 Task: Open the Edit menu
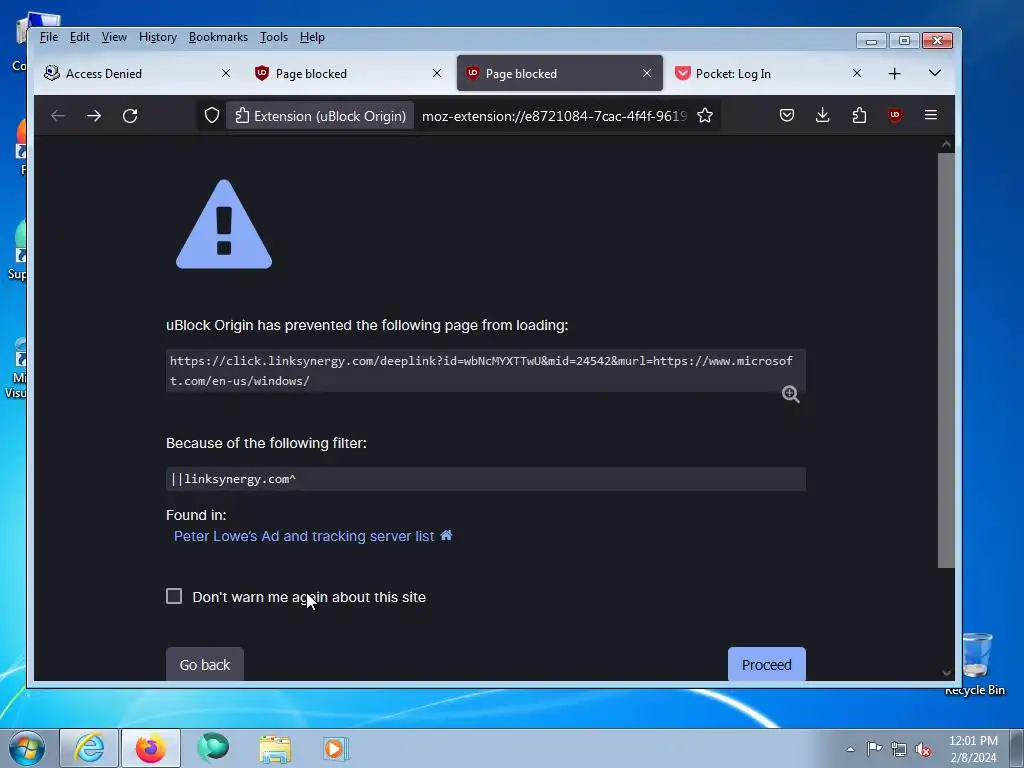[x=80, y=37]
